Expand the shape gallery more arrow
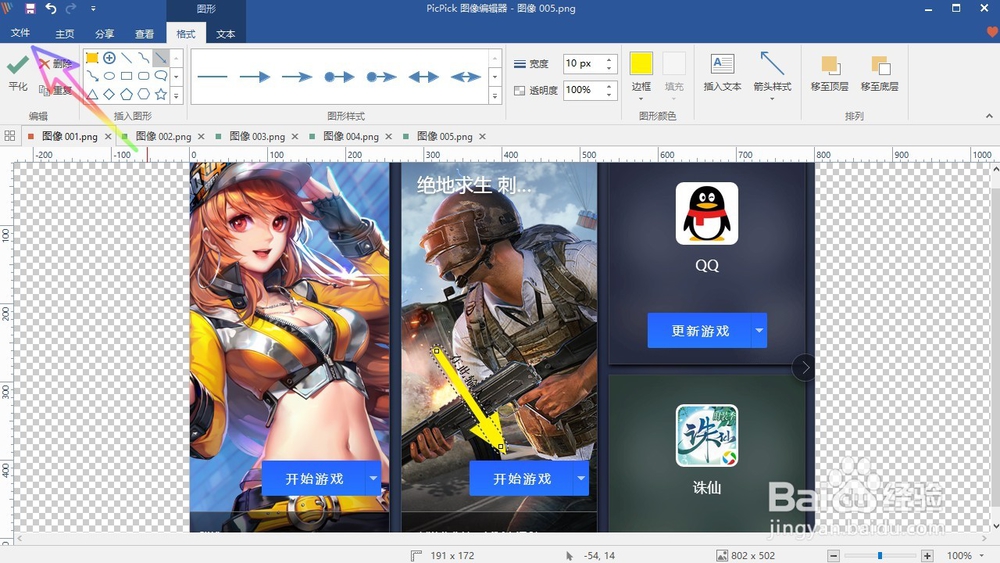Image resolution: width=1000 pixels, height=563 pixels. (176, 95)
